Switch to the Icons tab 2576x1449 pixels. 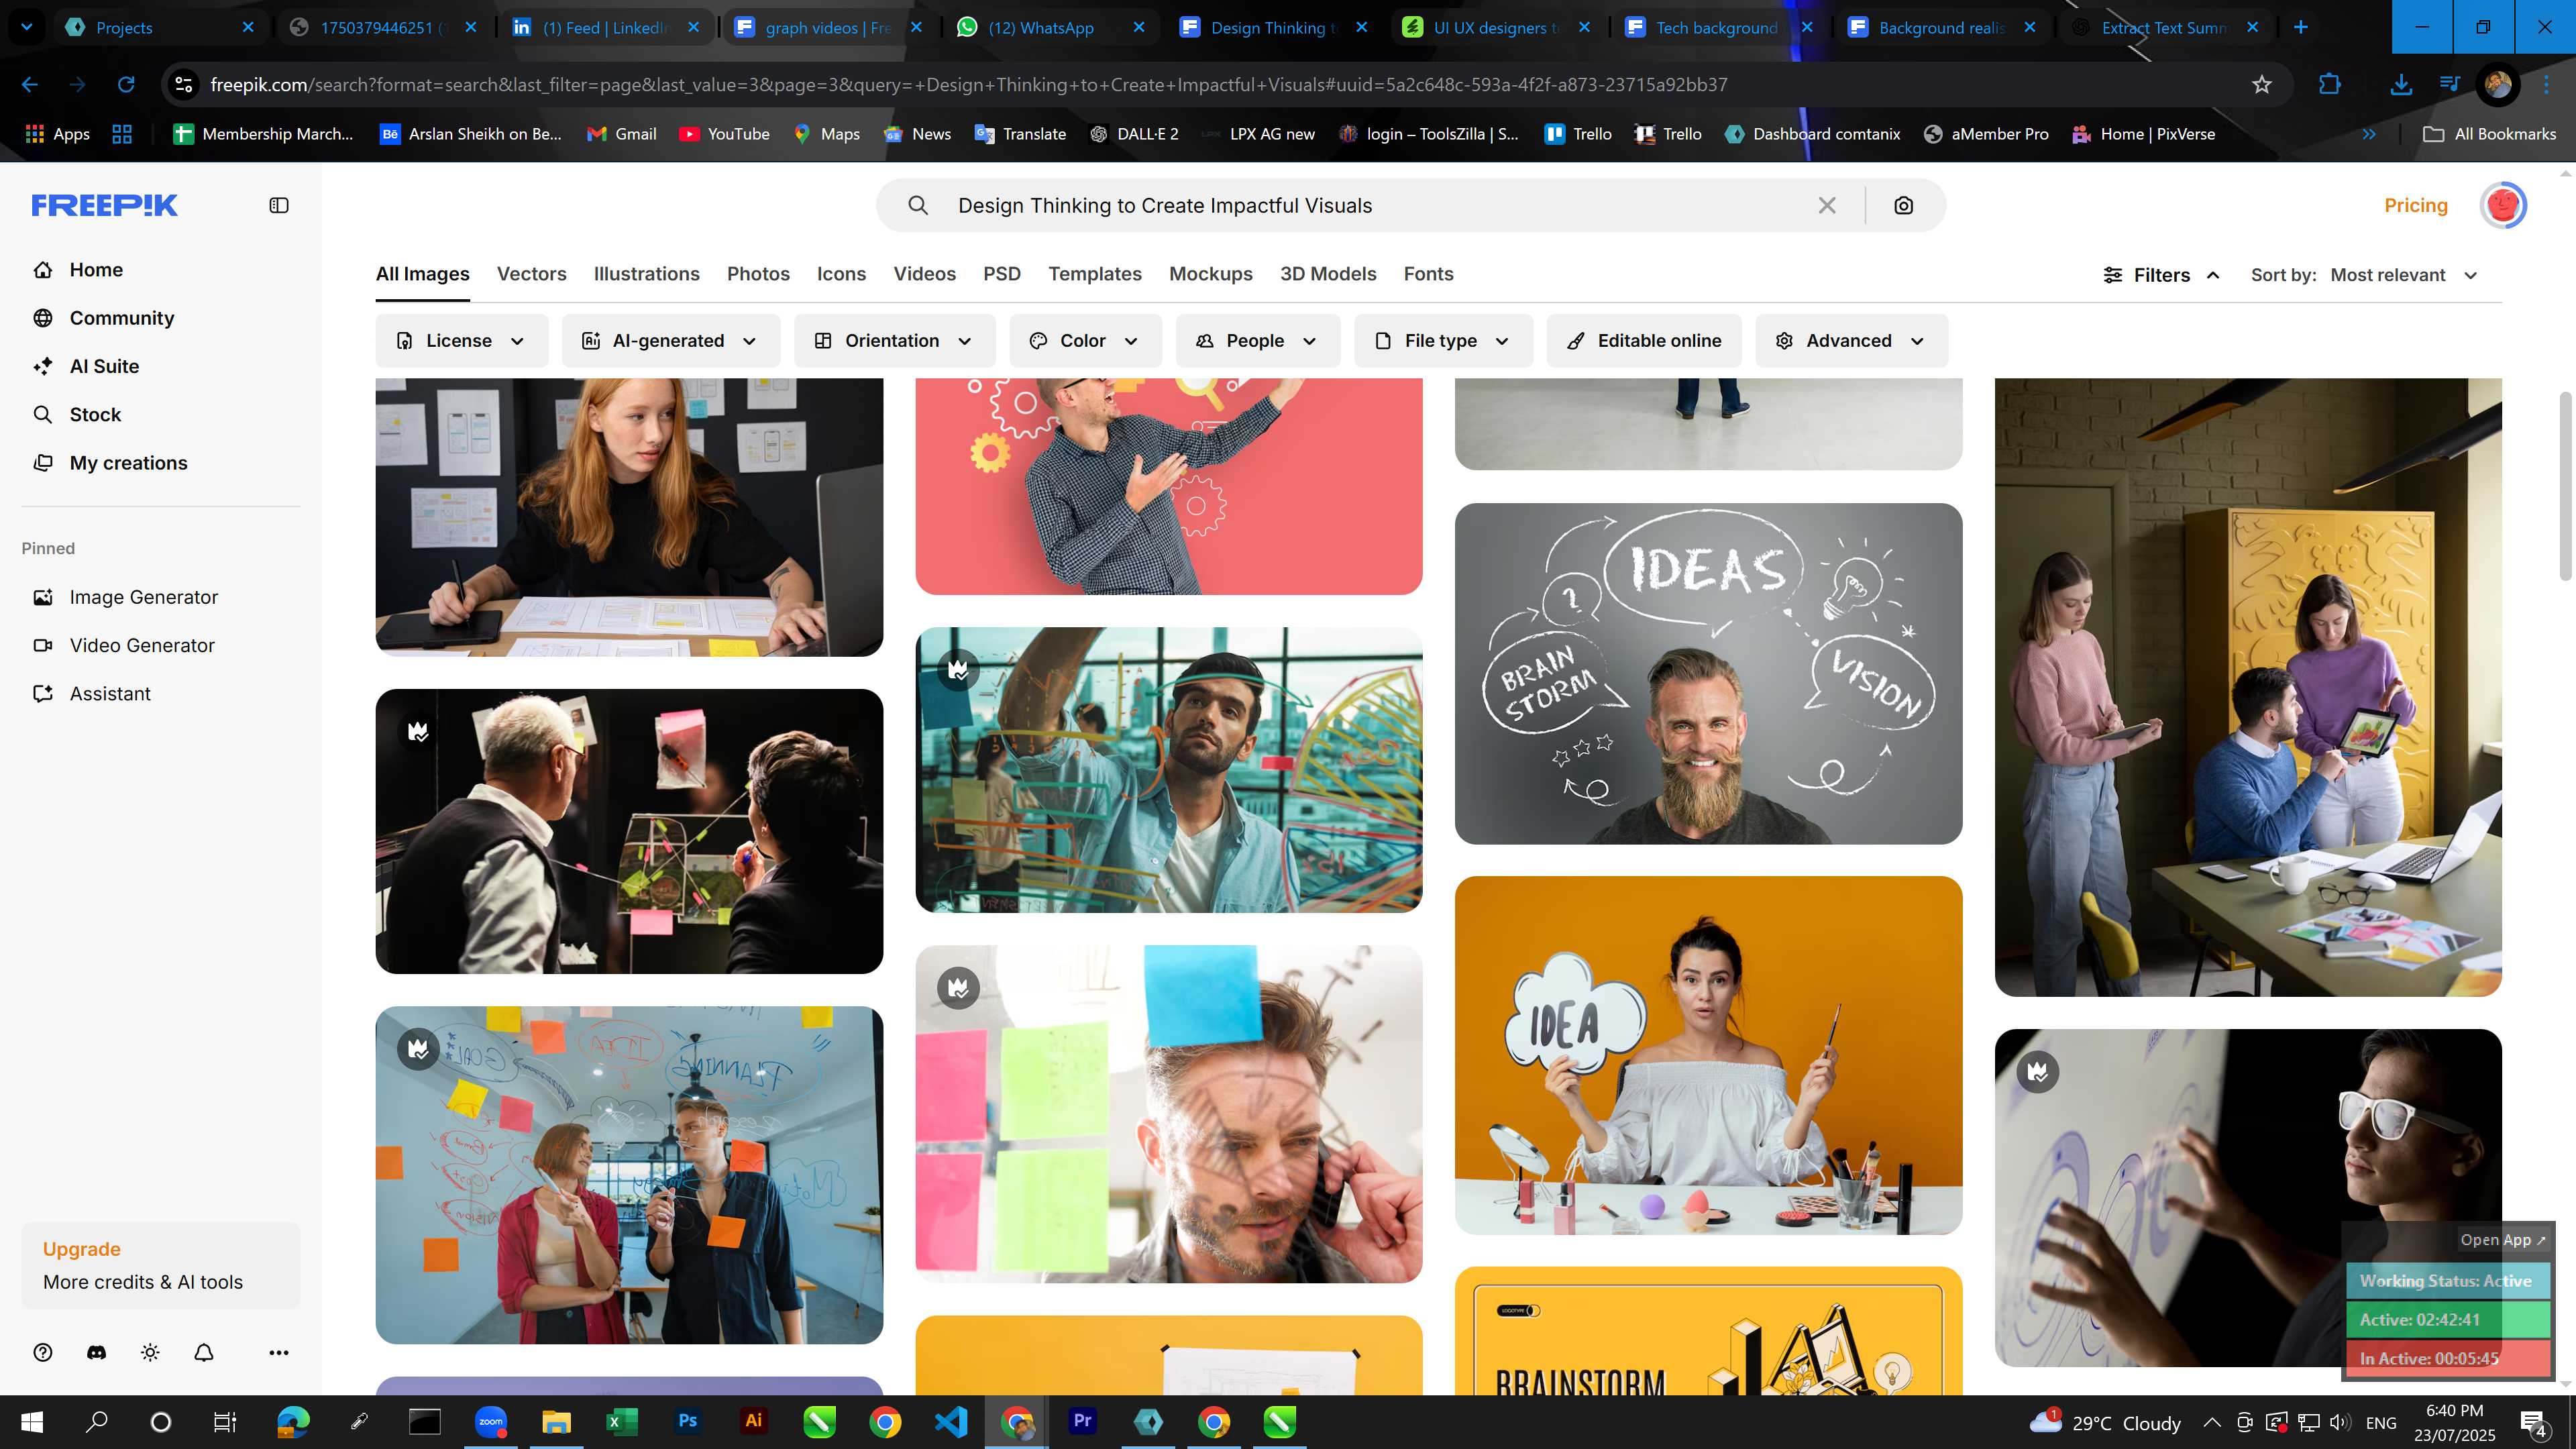click(x=841, y=274)
